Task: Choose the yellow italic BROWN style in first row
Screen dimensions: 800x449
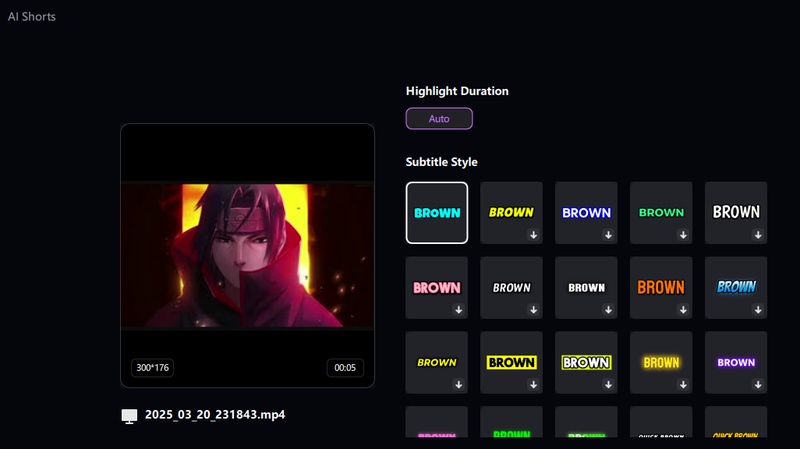Action: pos(511,213)
